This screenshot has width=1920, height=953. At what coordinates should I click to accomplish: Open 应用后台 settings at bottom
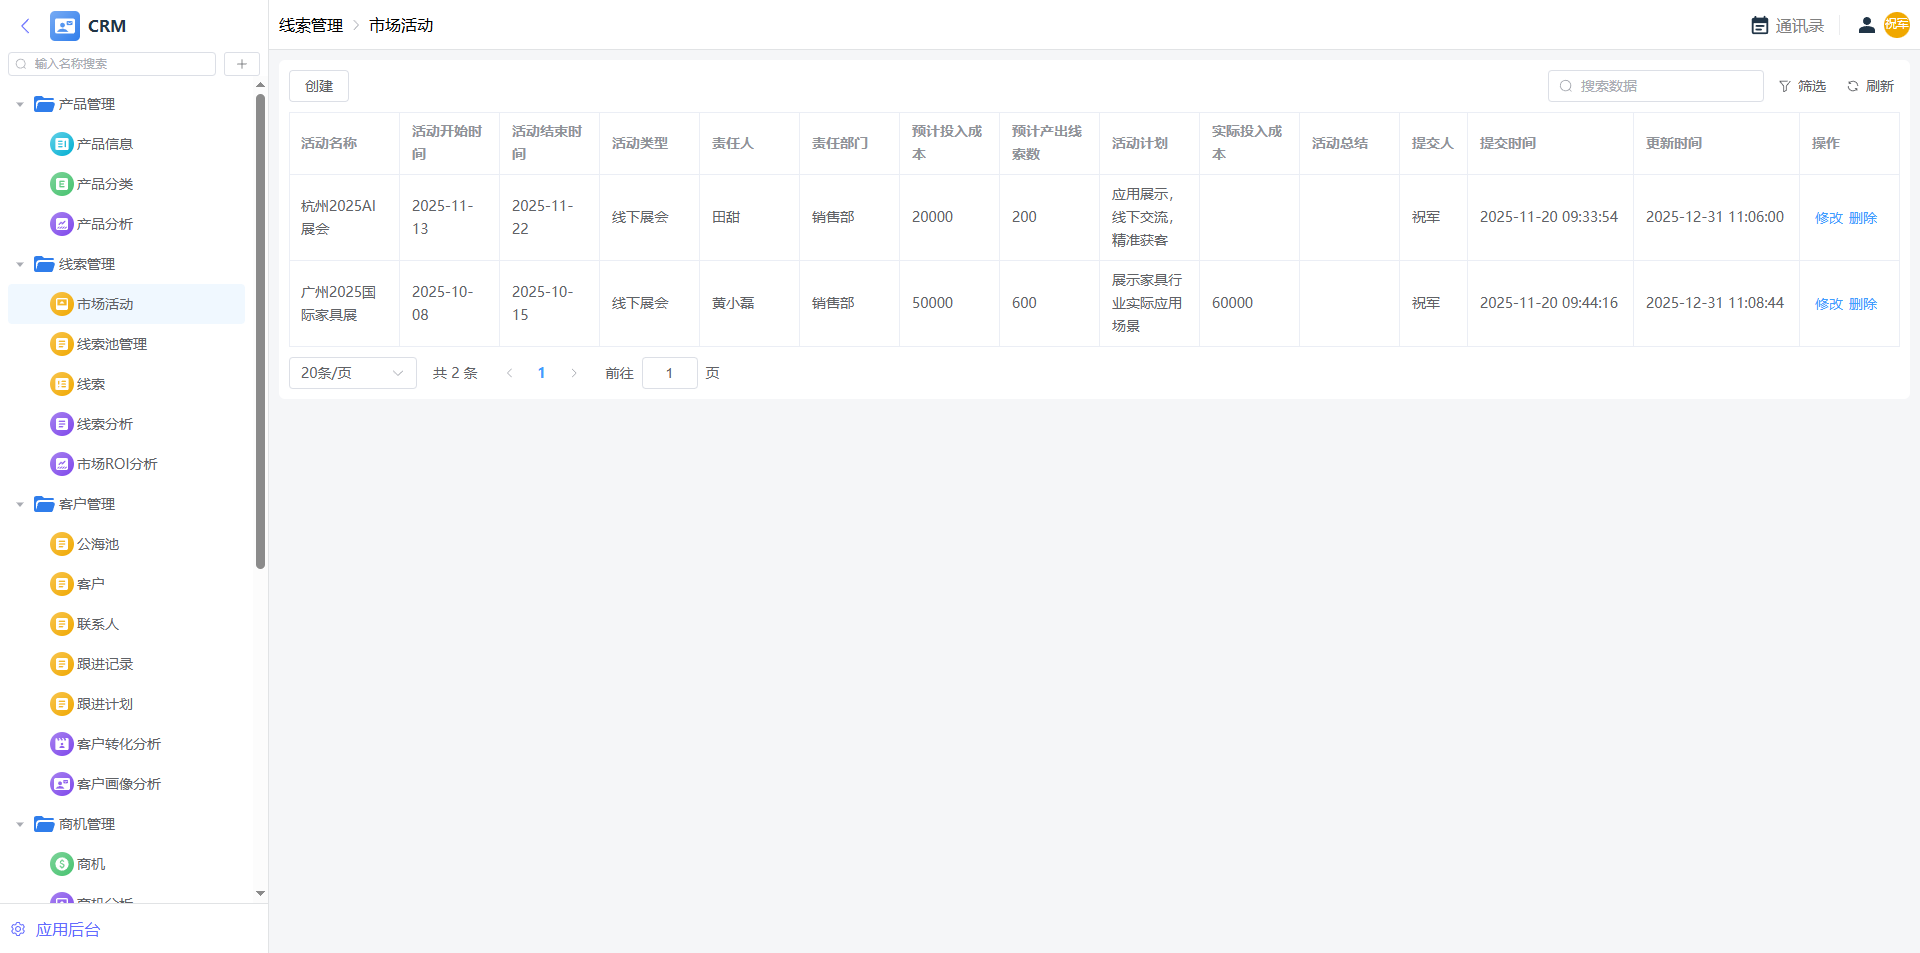point(67,930)
